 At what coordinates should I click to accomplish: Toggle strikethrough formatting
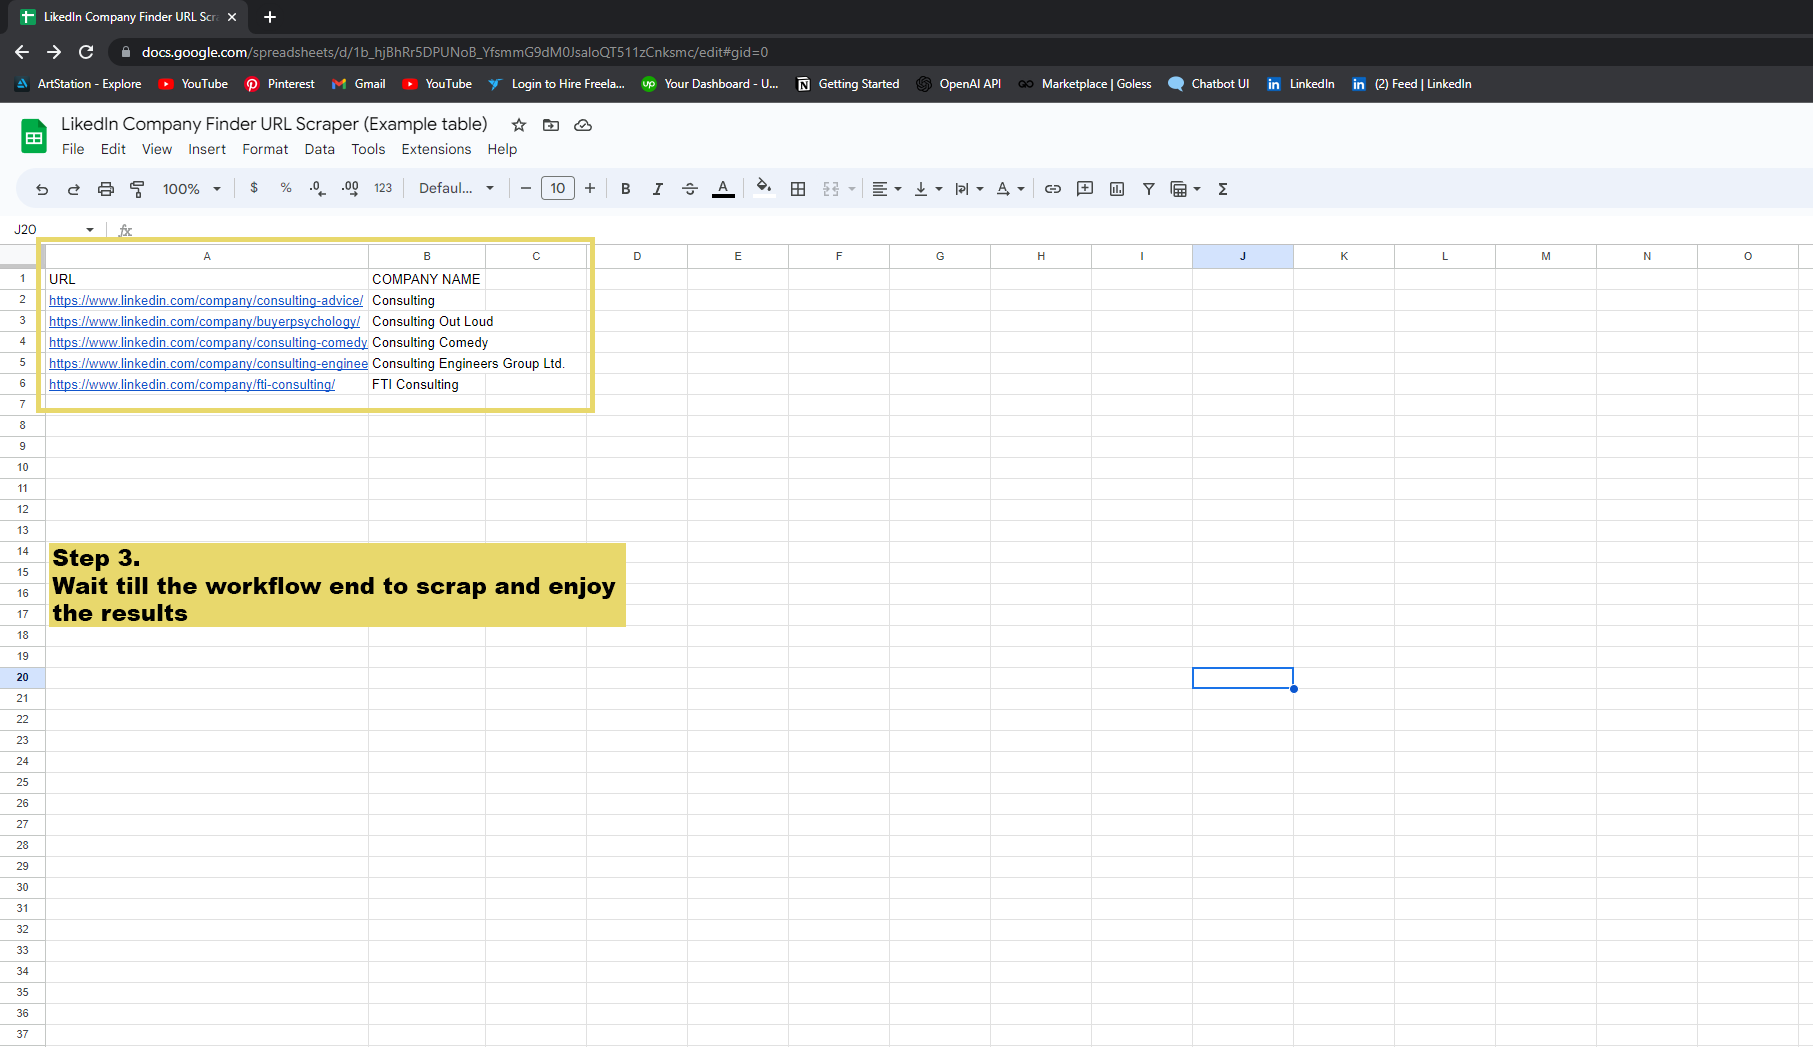[x=690, y=189]
